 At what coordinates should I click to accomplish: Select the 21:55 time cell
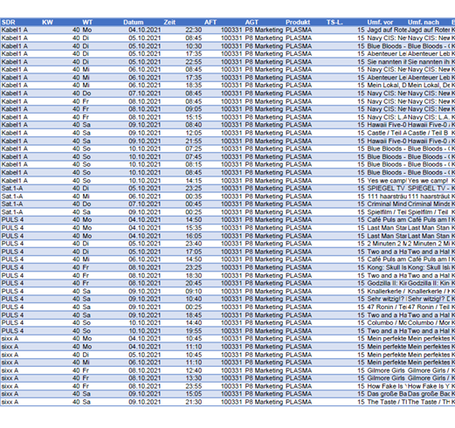(194, 141)
